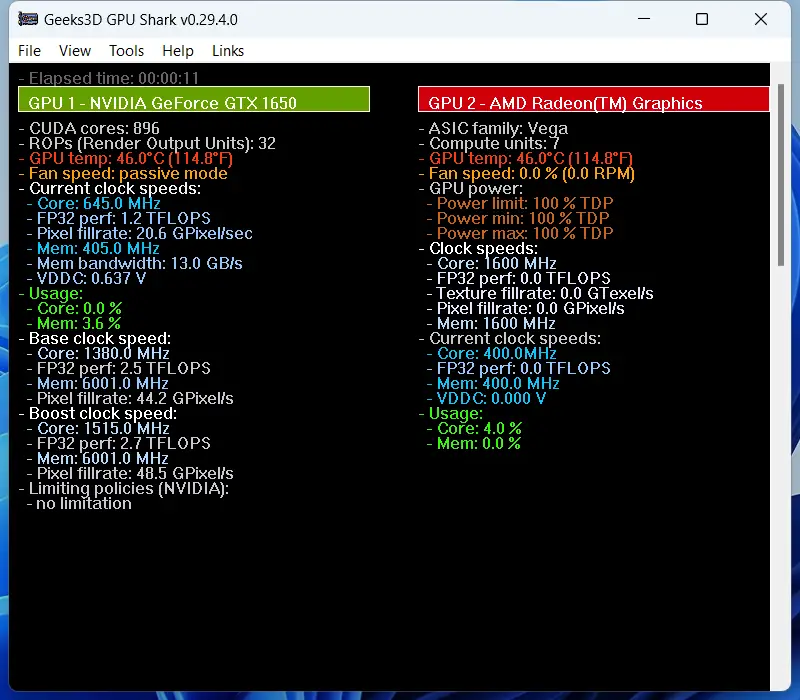The width and height of the screenshot is (800, 700).
Task: Click Limiting policies (NVIDIA) heading
Action: point(124,488)
